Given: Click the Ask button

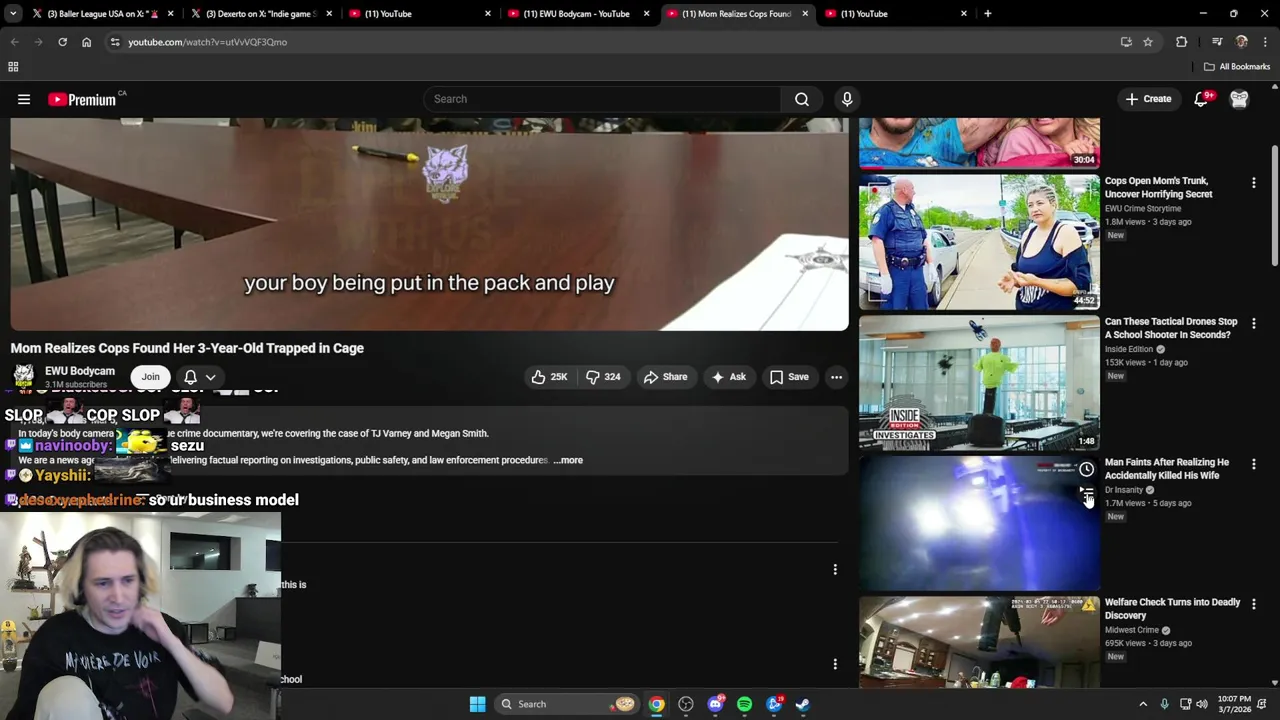Looking at the screenshot, I should pyautogui.click(x=728, y=377).
